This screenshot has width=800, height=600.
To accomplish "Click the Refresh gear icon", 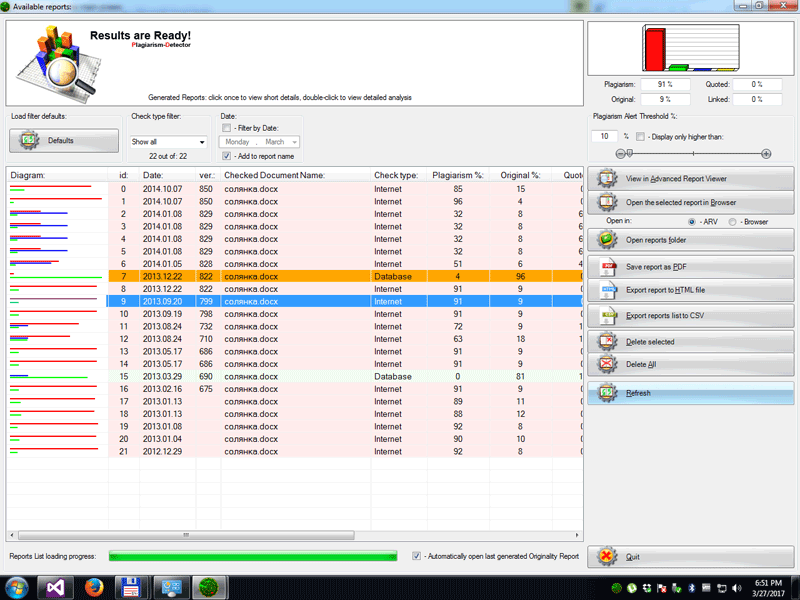I will [607, 393].
